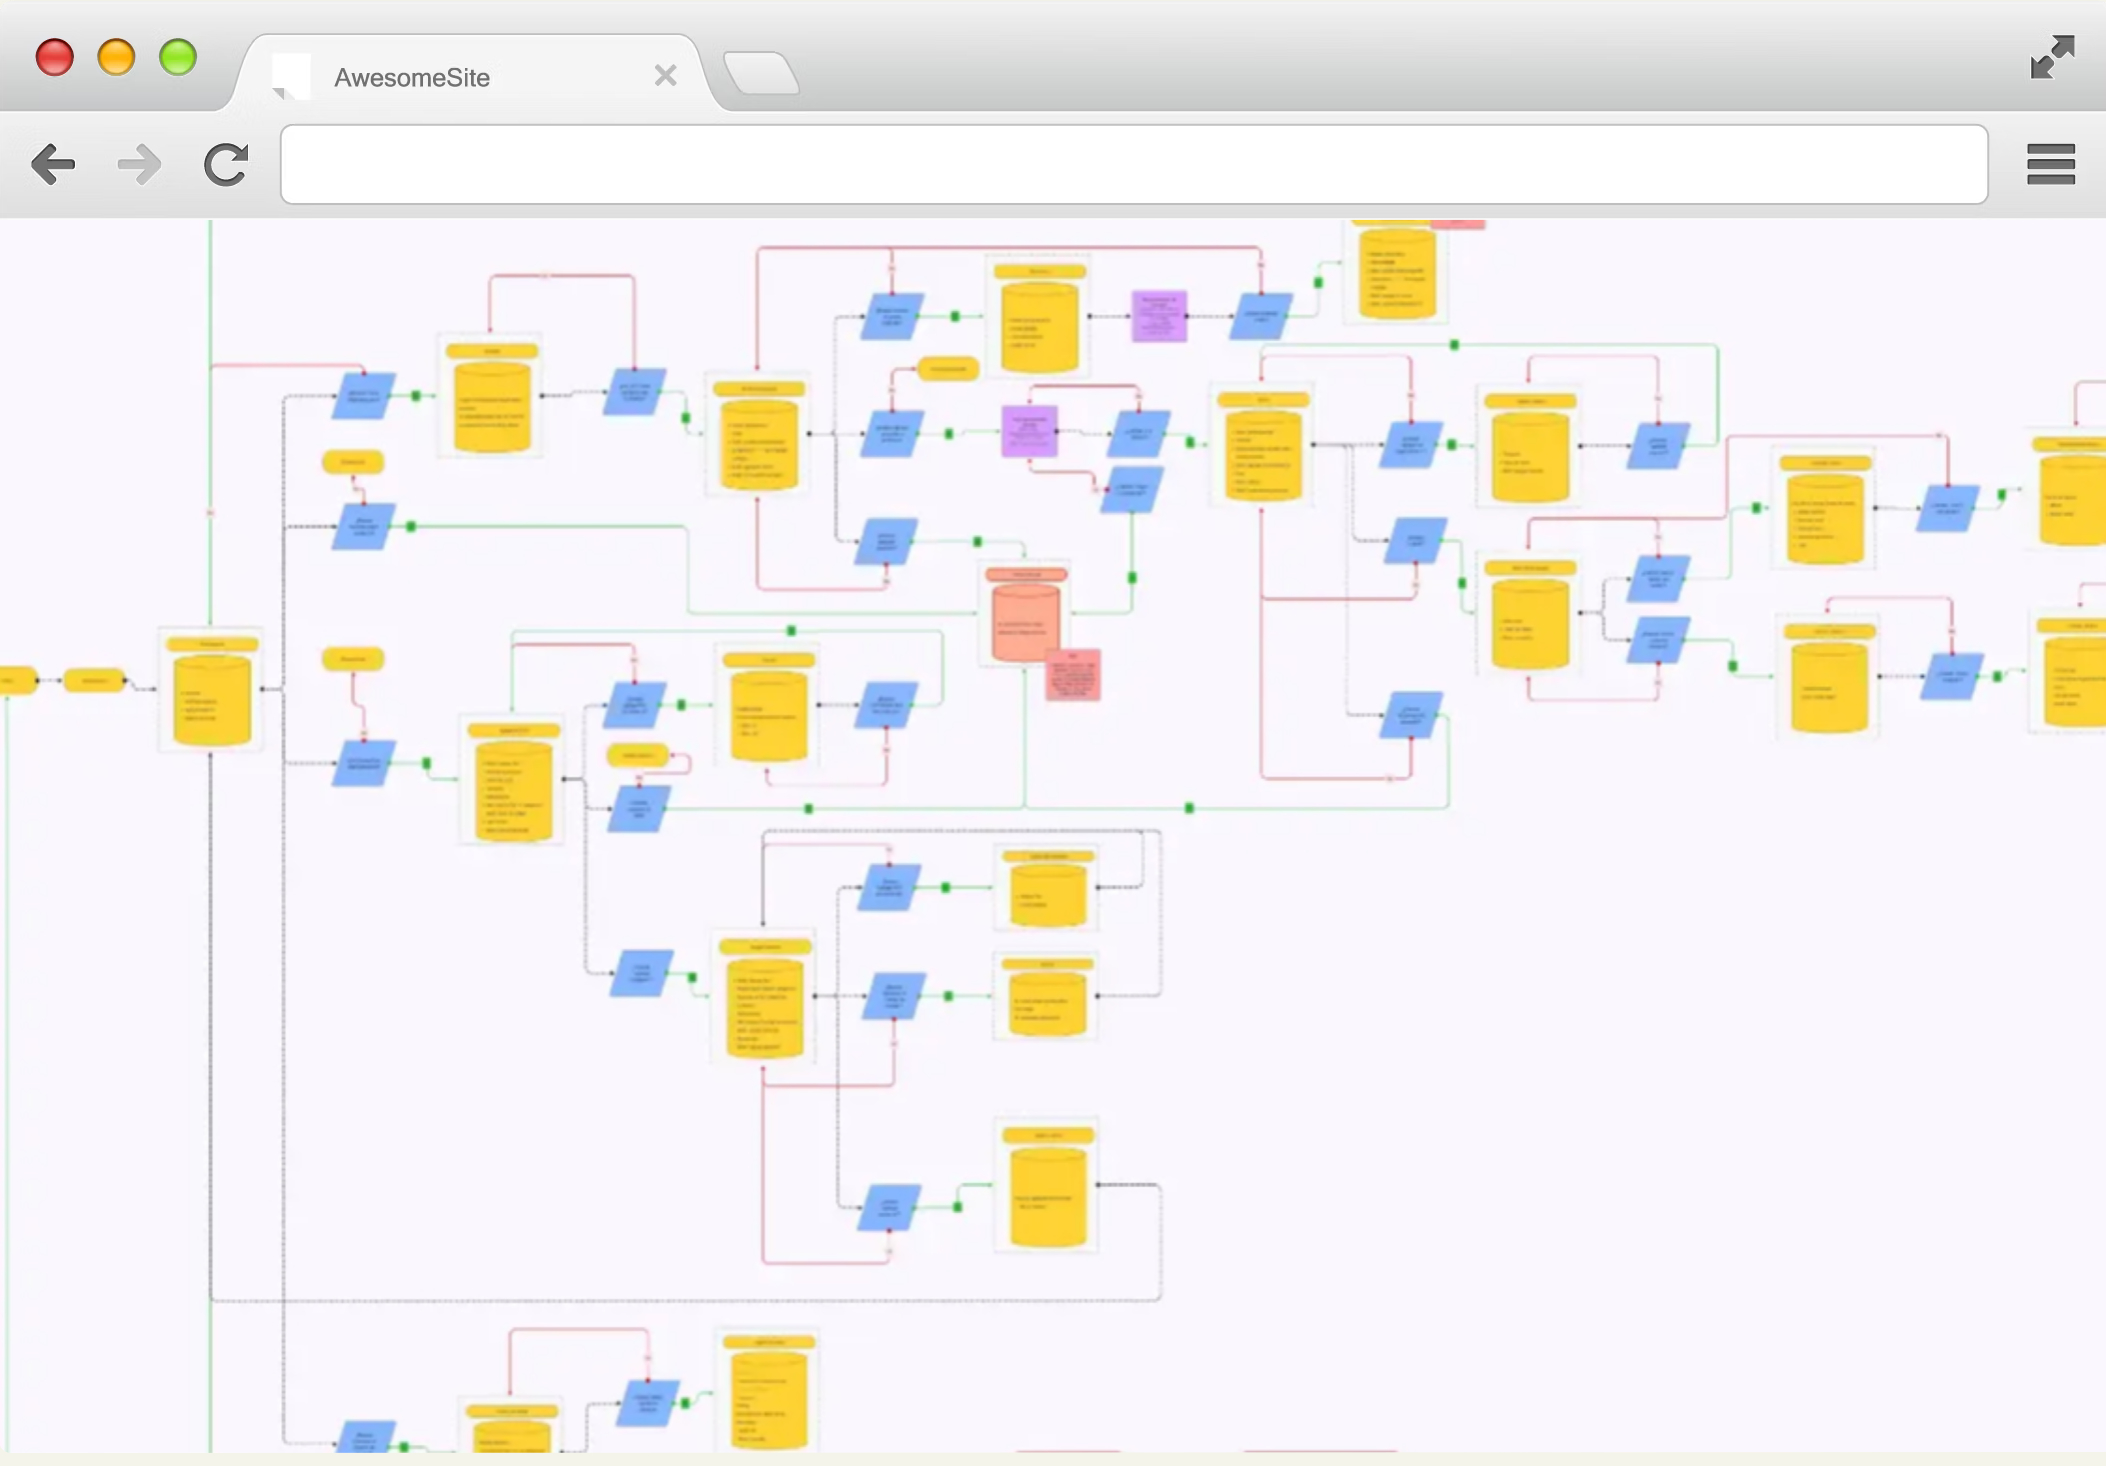Image resolution: width=2106 pixels, height=1466 pixels.
Task: Click the green macOS zoom window button
Action: click(178, 57)
